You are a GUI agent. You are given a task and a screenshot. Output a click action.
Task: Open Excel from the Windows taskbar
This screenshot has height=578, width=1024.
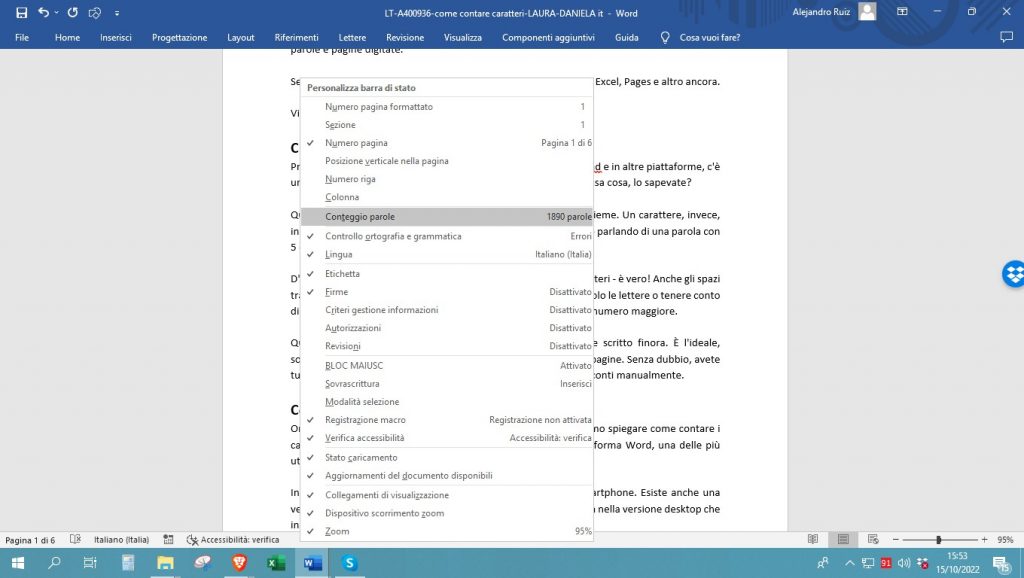click(x=275, y=563)
